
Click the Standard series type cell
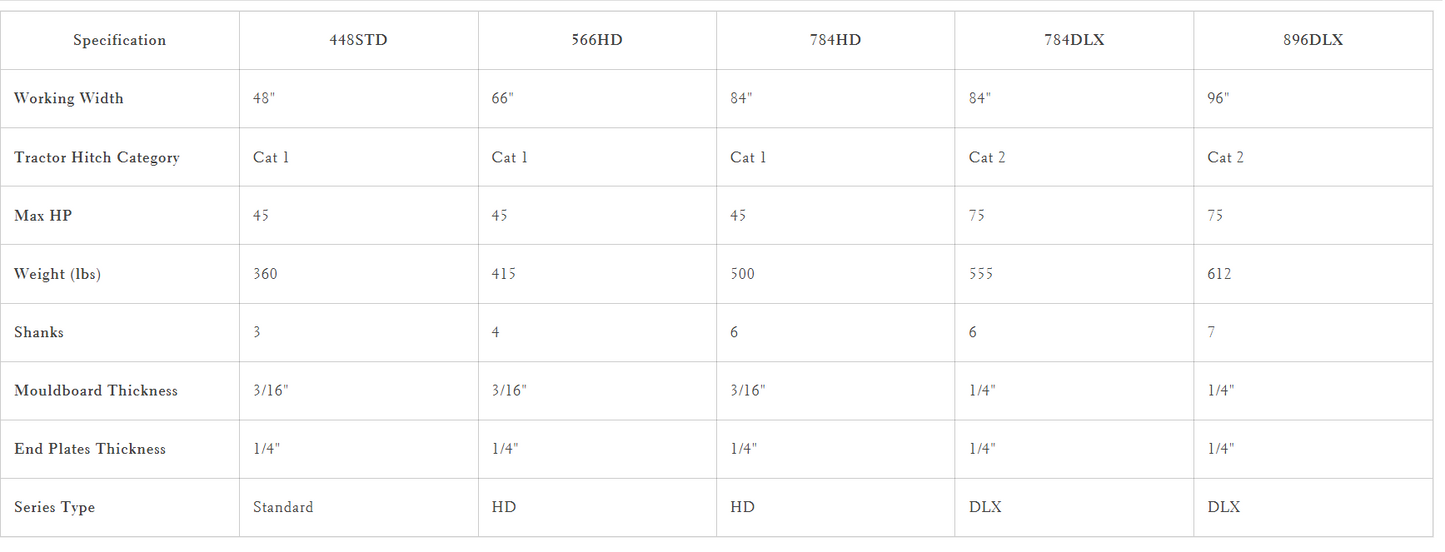tap(358, 507)
